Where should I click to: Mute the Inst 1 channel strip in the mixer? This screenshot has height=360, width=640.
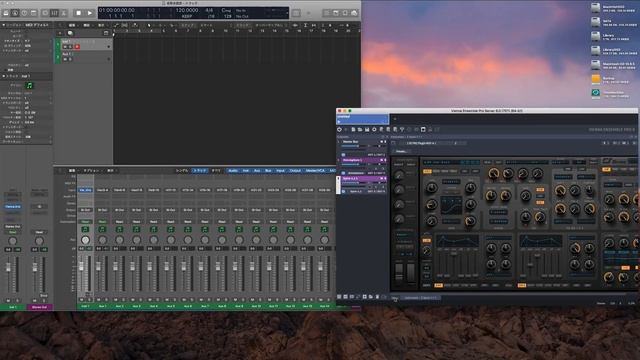coord(82,300)
